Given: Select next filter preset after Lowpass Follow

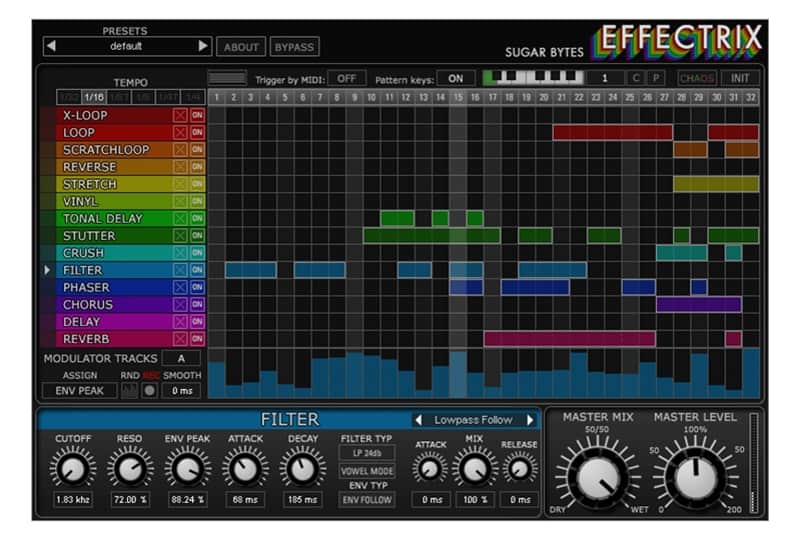Looking at the screenshot, I should pos(530,420).
